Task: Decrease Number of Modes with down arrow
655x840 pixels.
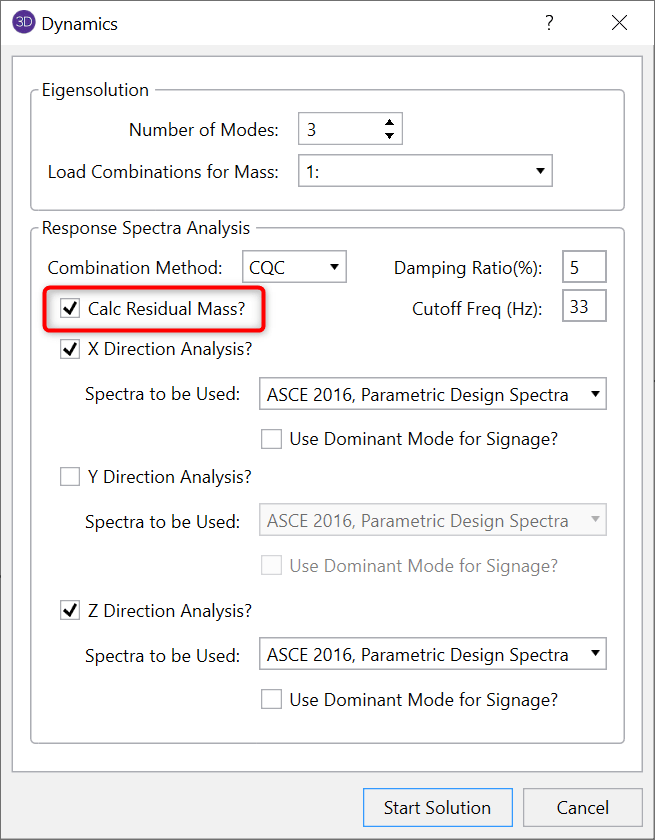Action: (389, 135)
